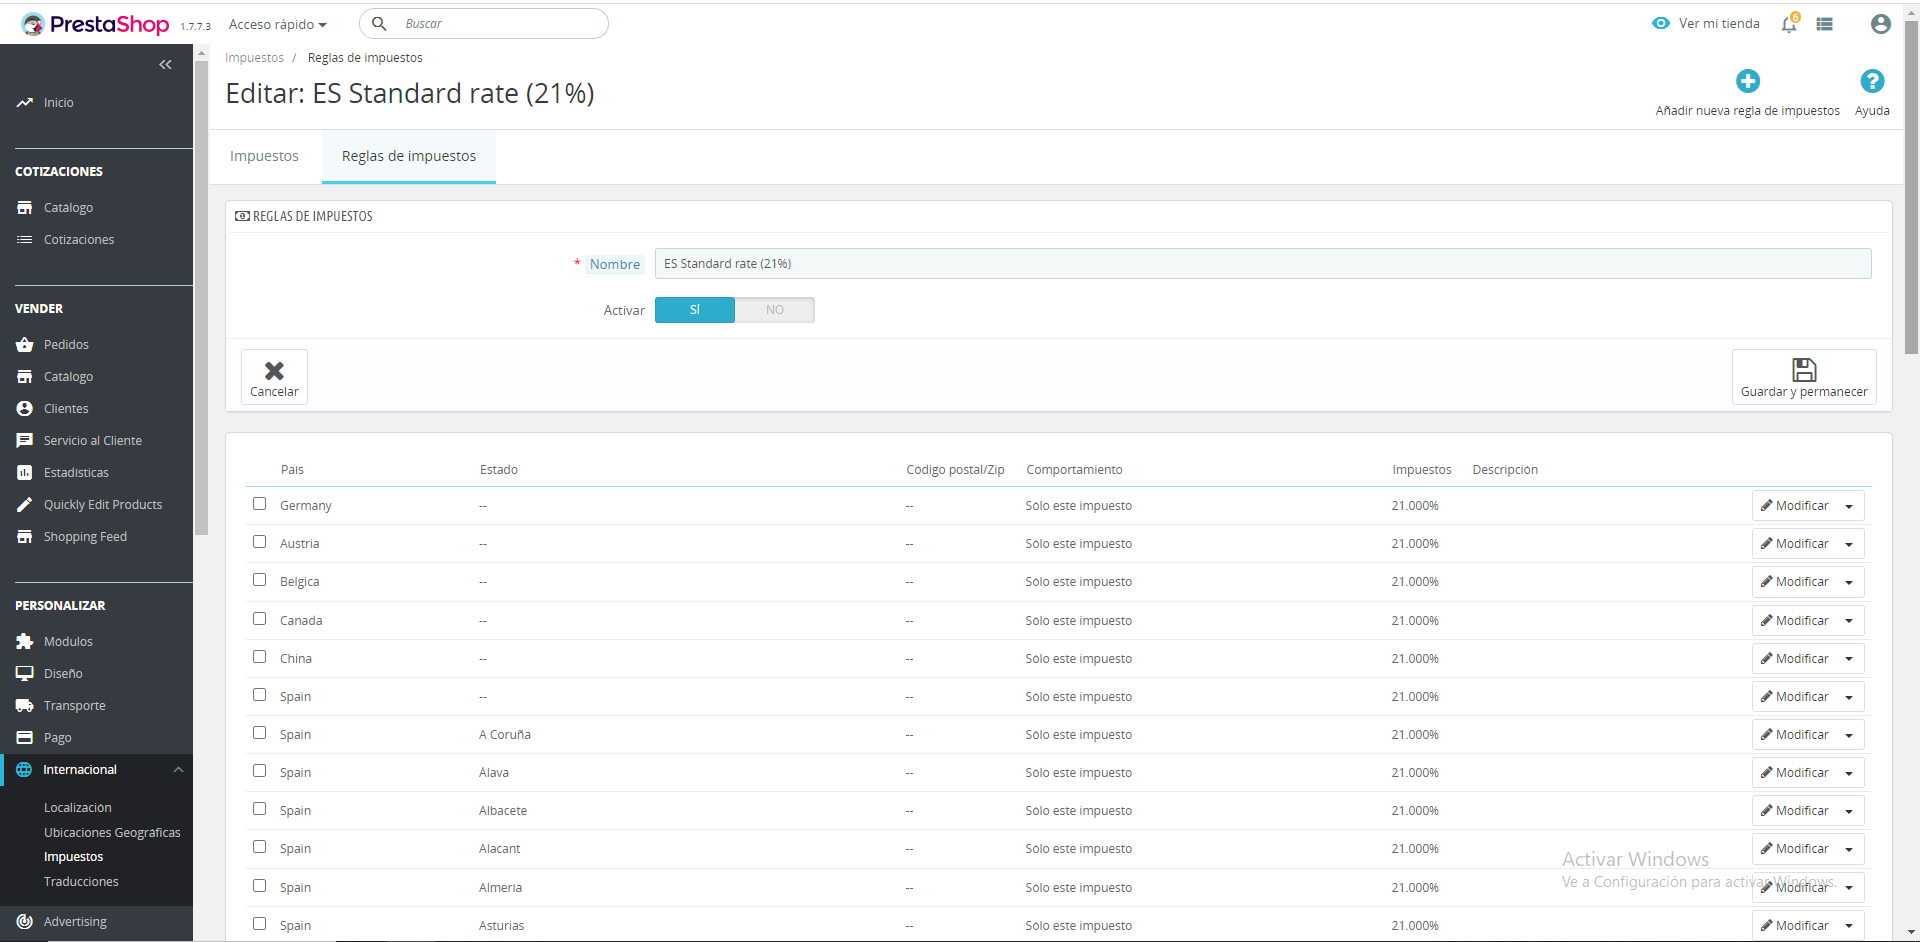Click the Nombre input field

(x=1263, y=264)
